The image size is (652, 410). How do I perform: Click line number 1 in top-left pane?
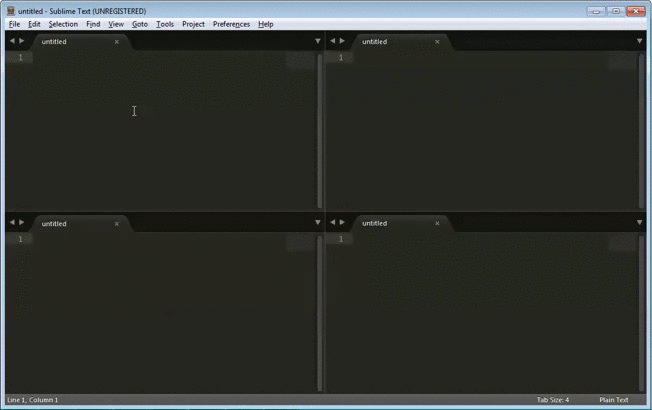click(x=20, y=57)
